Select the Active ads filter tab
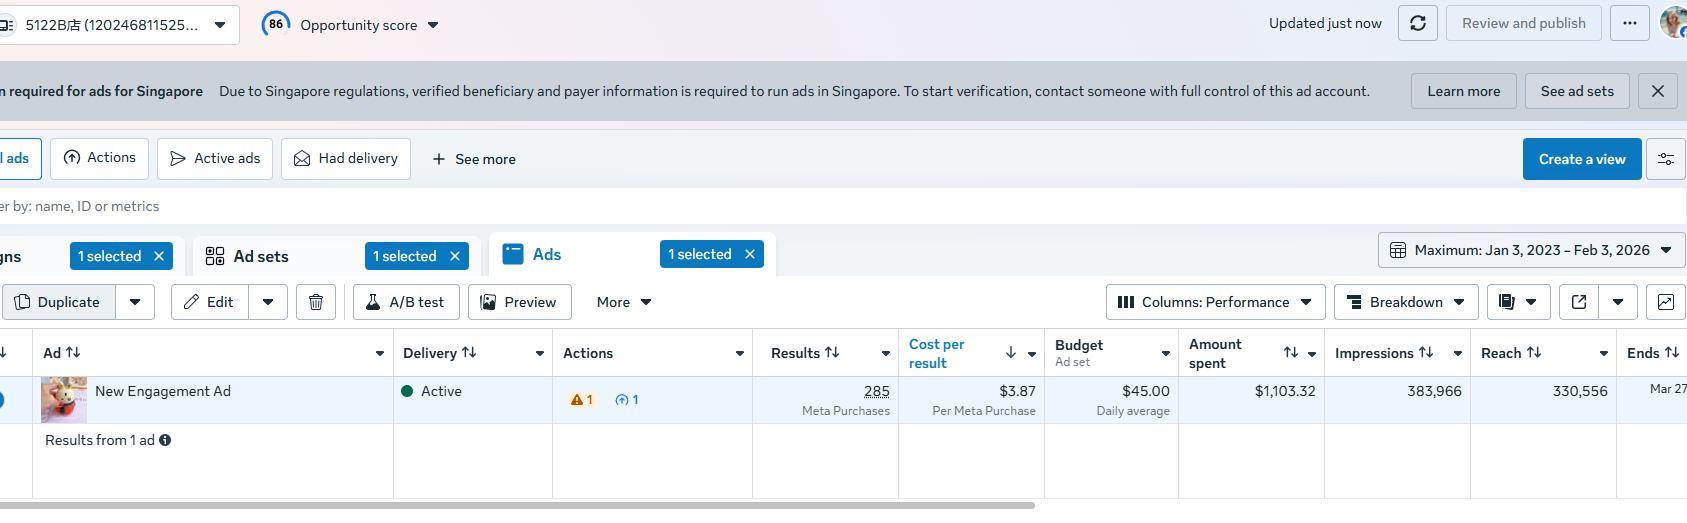Viewport: 1687px width, 523px height. 215,159
